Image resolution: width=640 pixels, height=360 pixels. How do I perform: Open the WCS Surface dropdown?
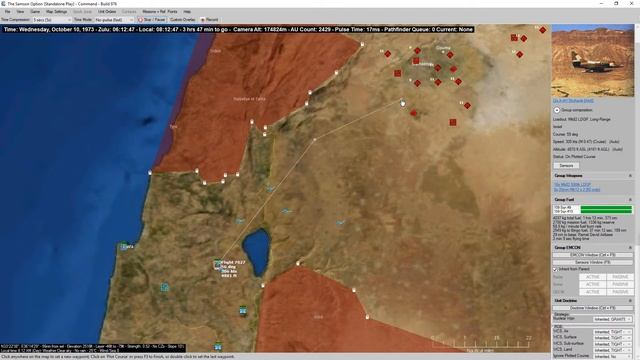612,338
